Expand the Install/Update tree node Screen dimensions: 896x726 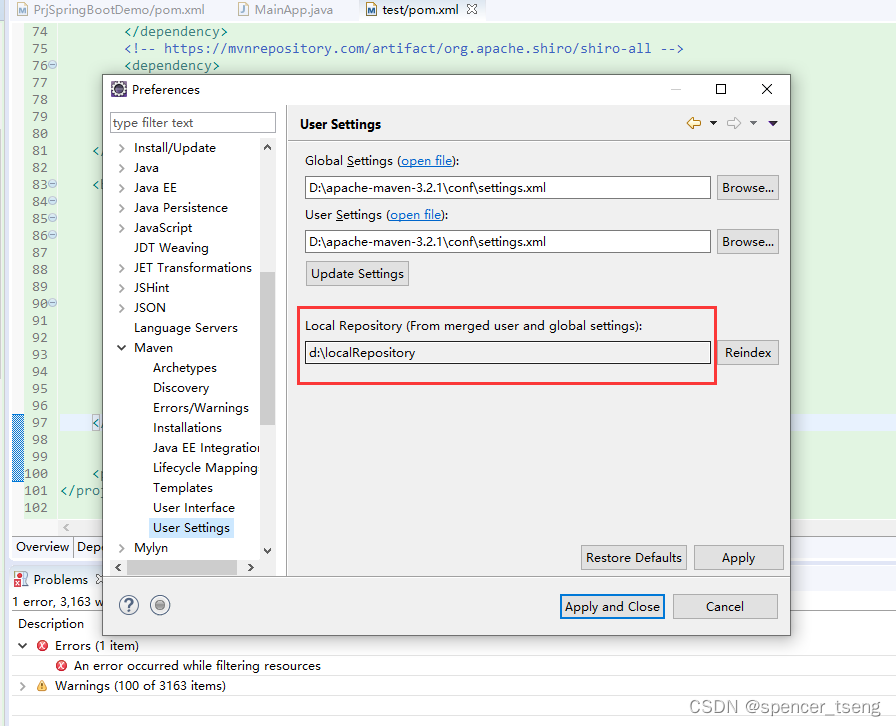(121, 147)
